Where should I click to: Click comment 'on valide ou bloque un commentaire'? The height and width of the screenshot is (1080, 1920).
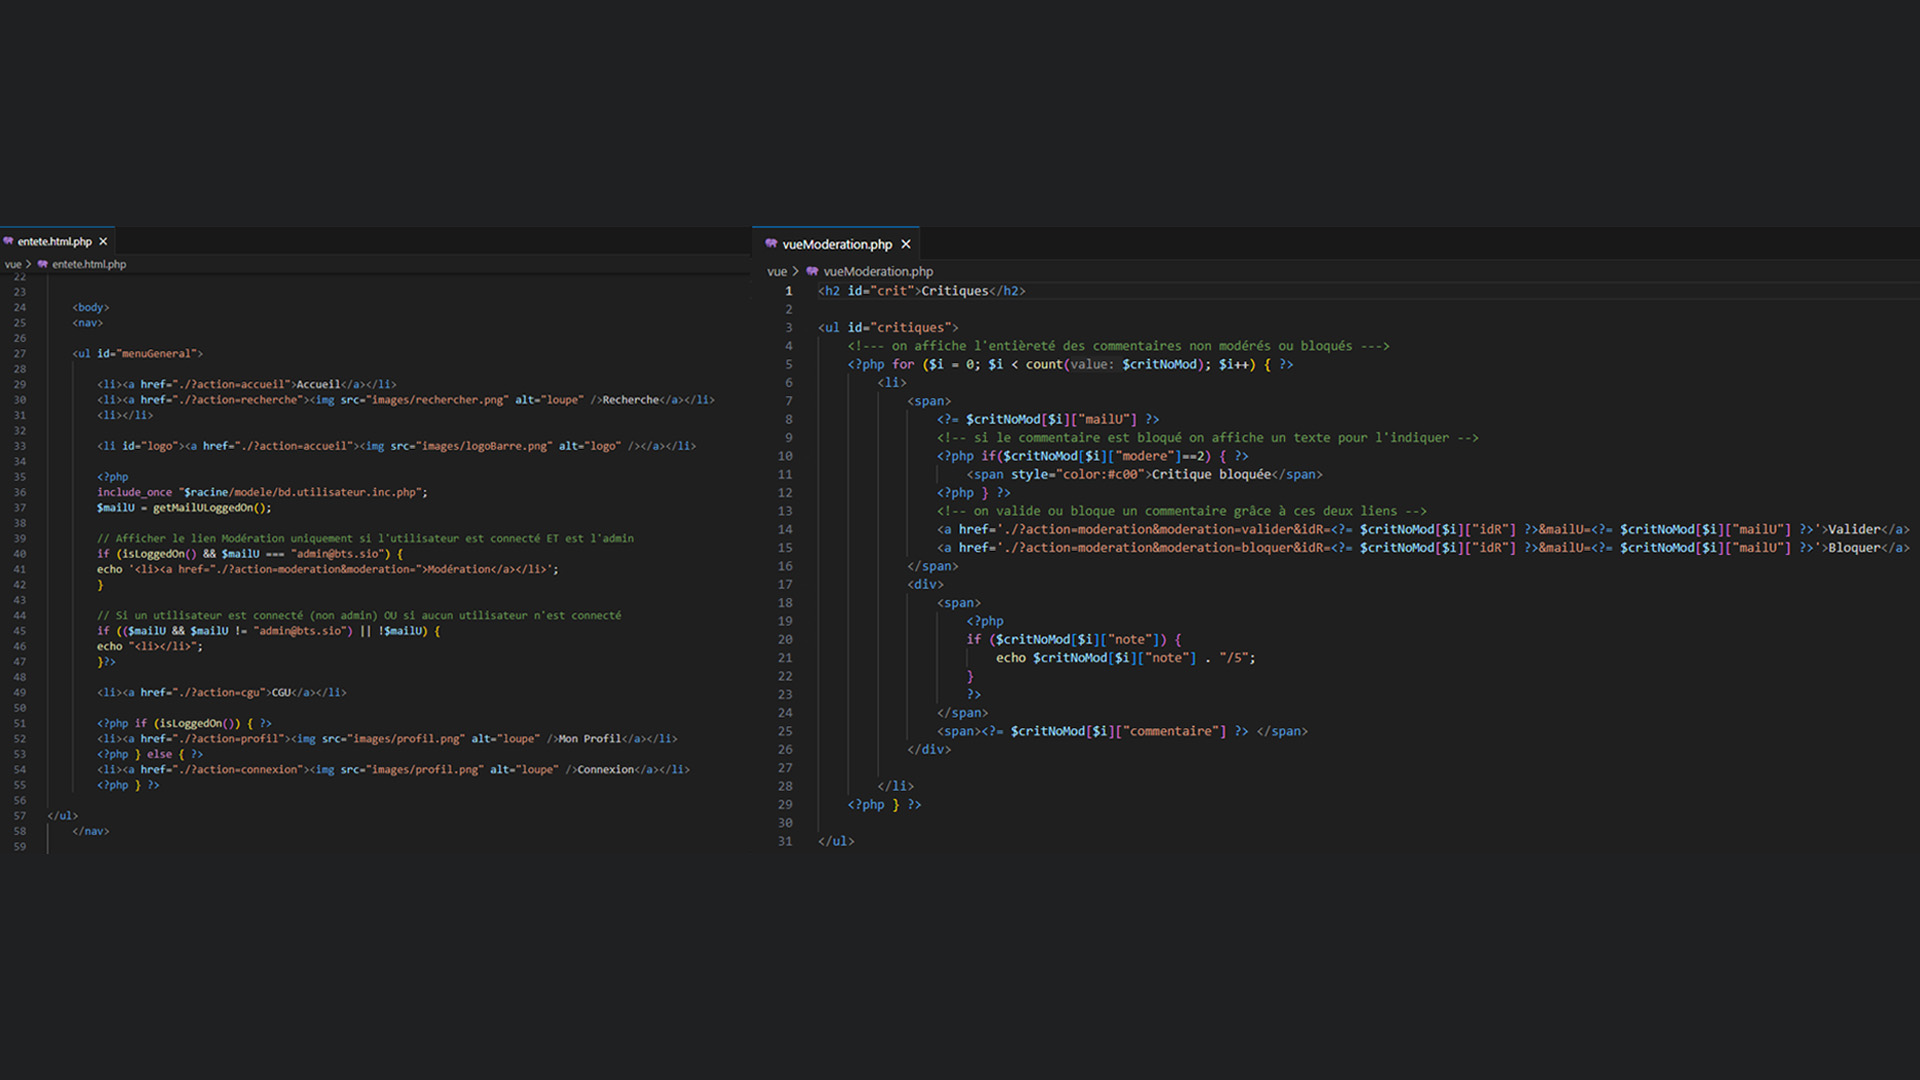tap(1182, 511)
